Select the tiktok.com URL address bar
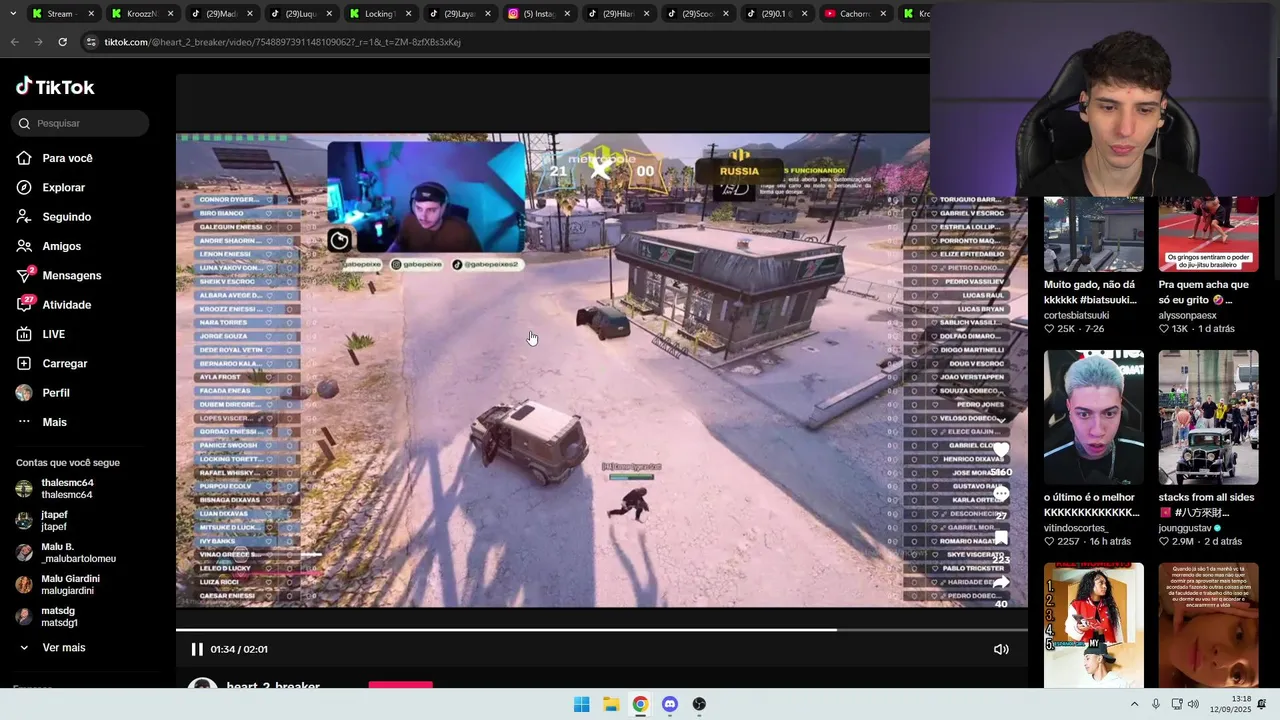 (x=500, y=42)
